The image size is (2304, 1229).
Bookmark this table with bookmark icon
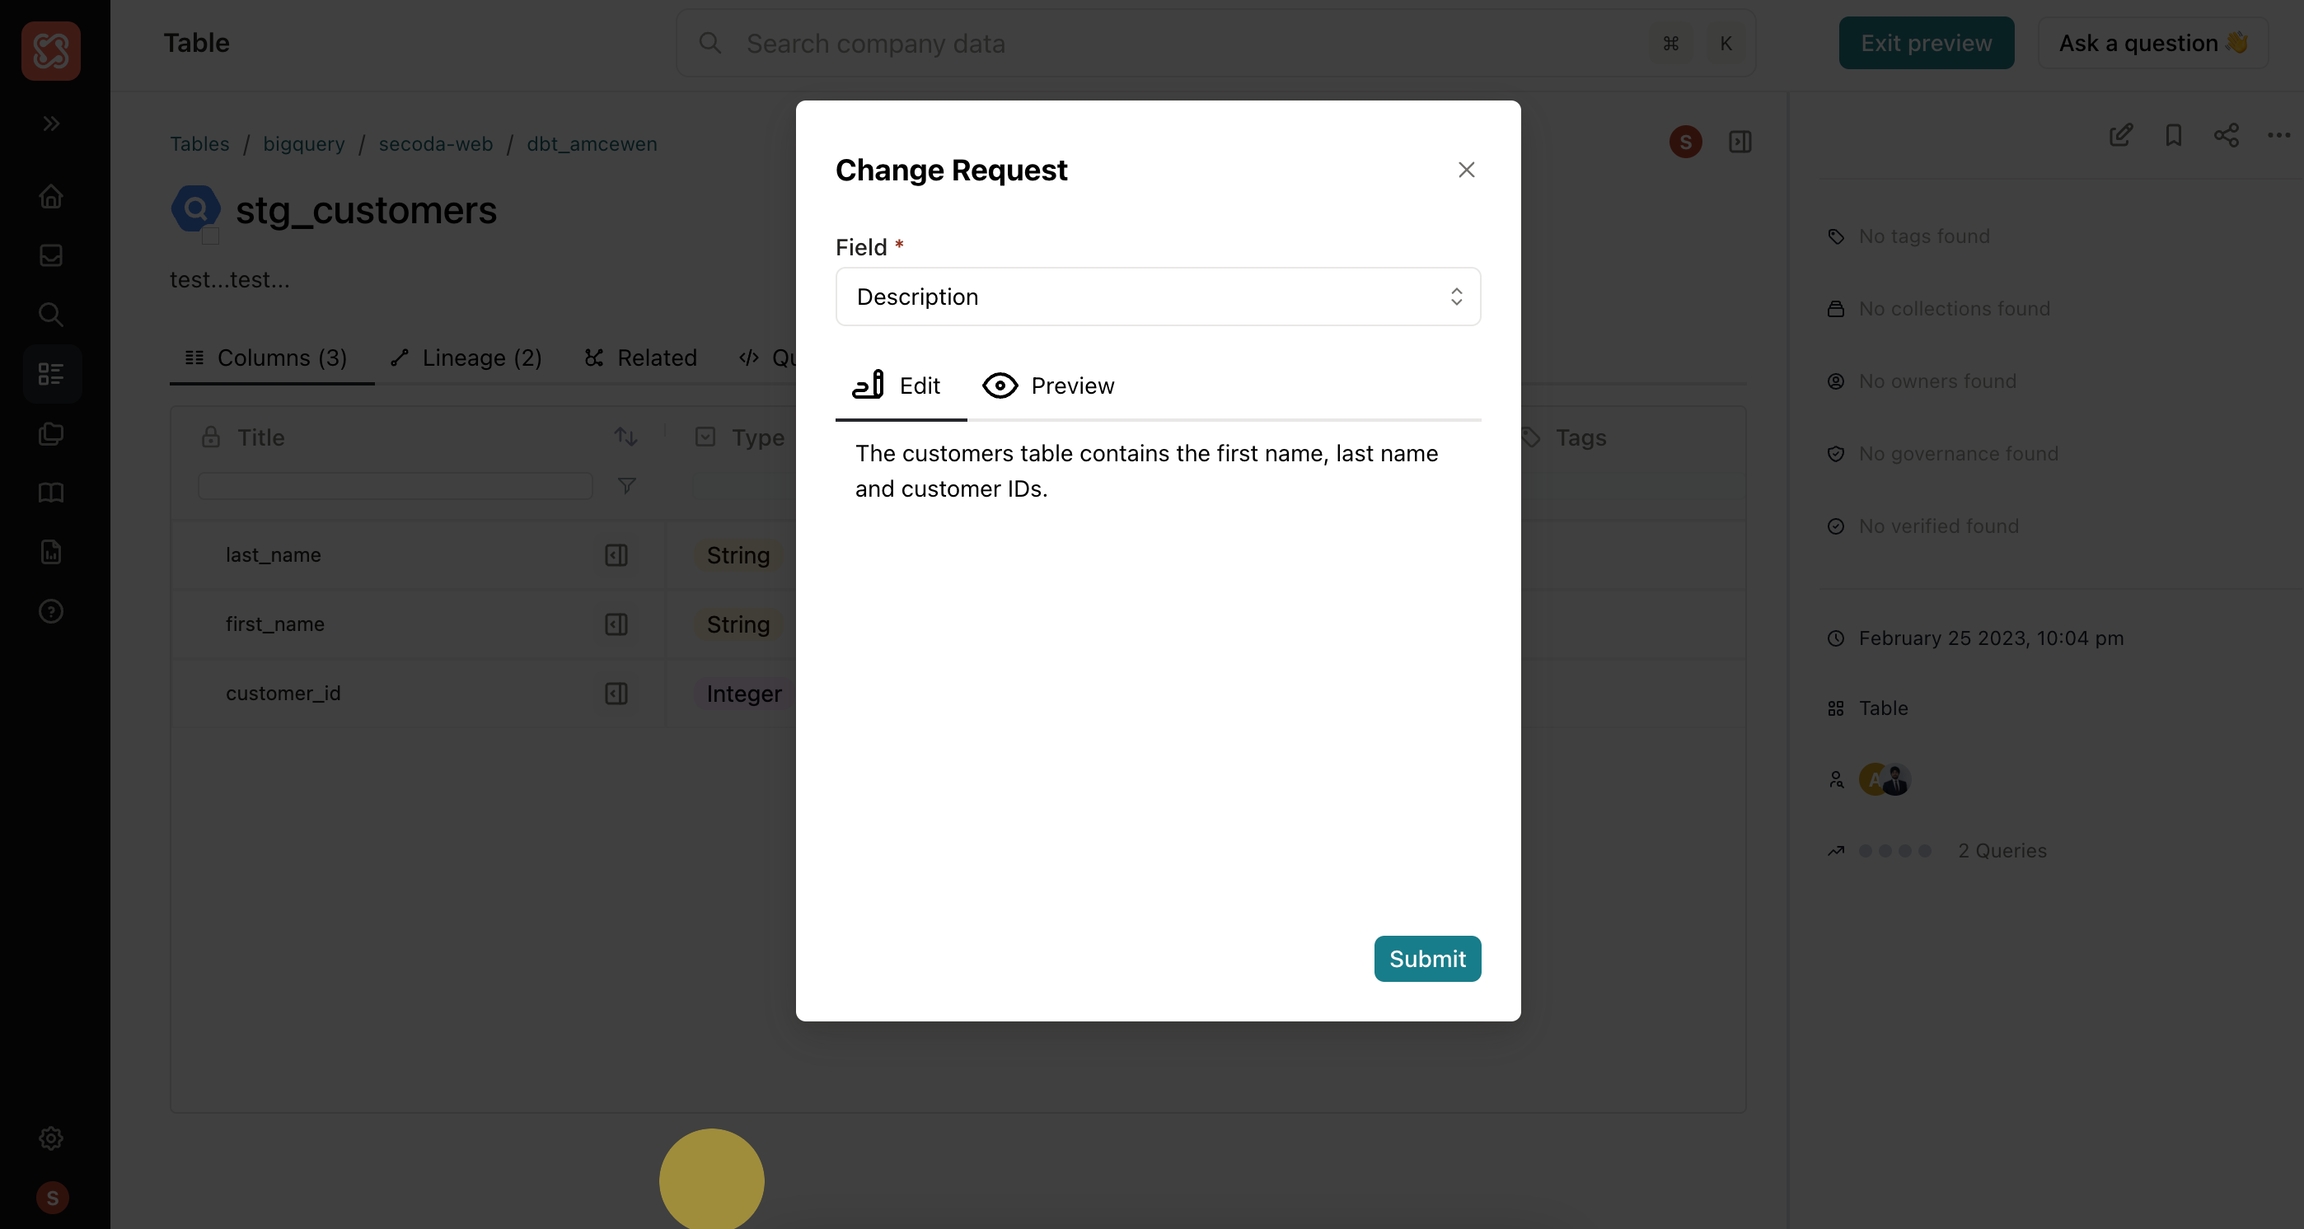2173,135
